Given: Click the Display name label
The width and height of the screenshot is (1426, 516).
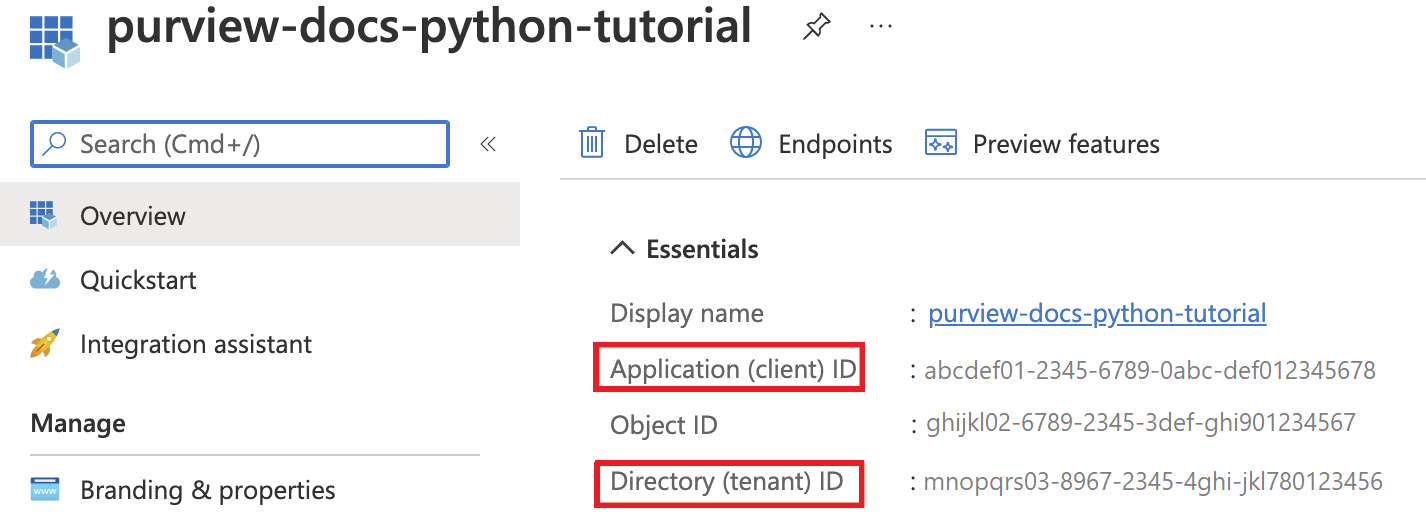Looking at the screenshot, I should coord(687,313).
